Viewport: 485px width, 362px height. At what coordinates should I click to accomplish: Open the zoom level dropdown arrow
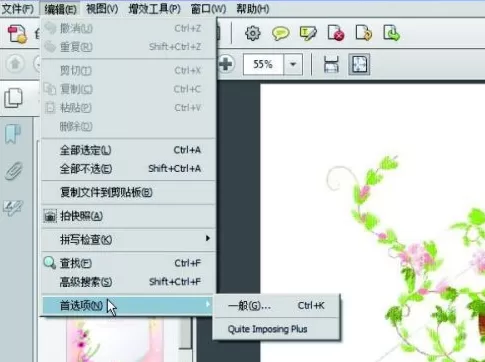pyautogui.click(x=293, y=64)
